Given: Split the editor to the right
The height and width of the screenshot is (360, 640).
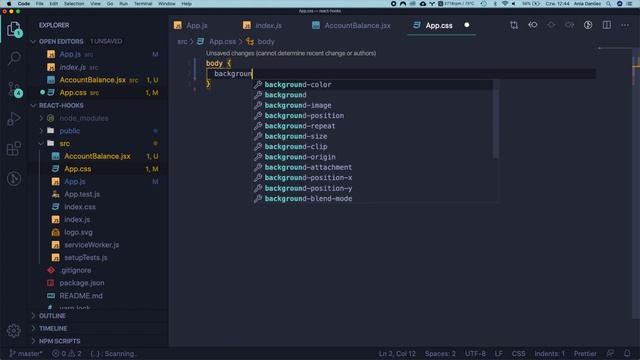Looking at the screenshot, I should [607, 25].
